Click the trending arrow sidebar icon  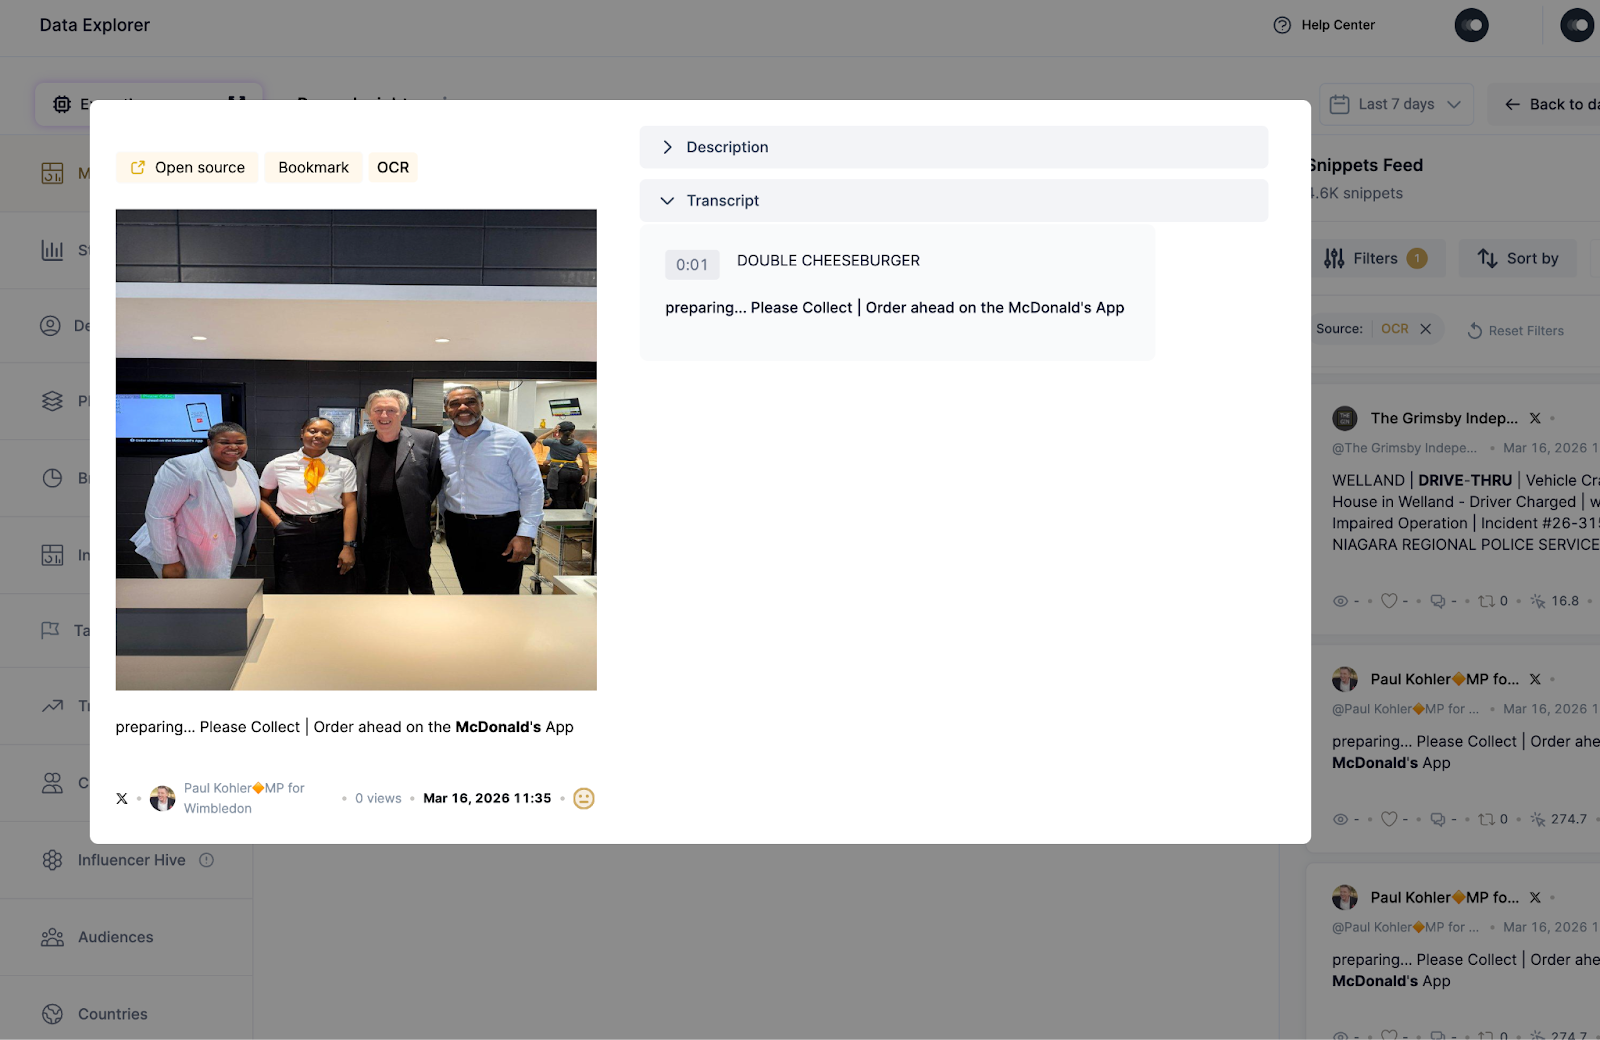click(52, 706)
